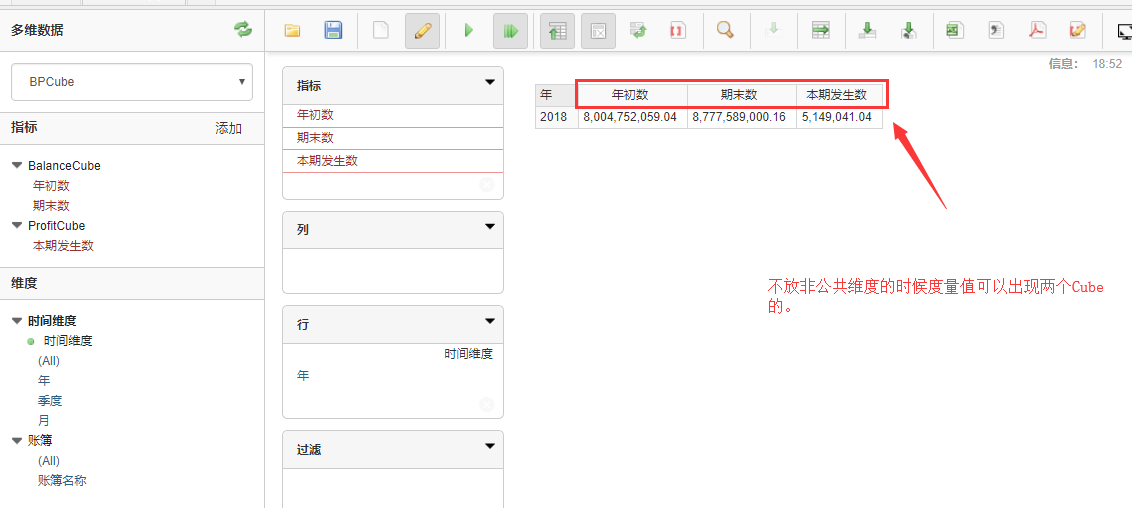Click the 年 column header in result table
The height and width of the screenshot is (508, 1132).
[x=557, y=95]
